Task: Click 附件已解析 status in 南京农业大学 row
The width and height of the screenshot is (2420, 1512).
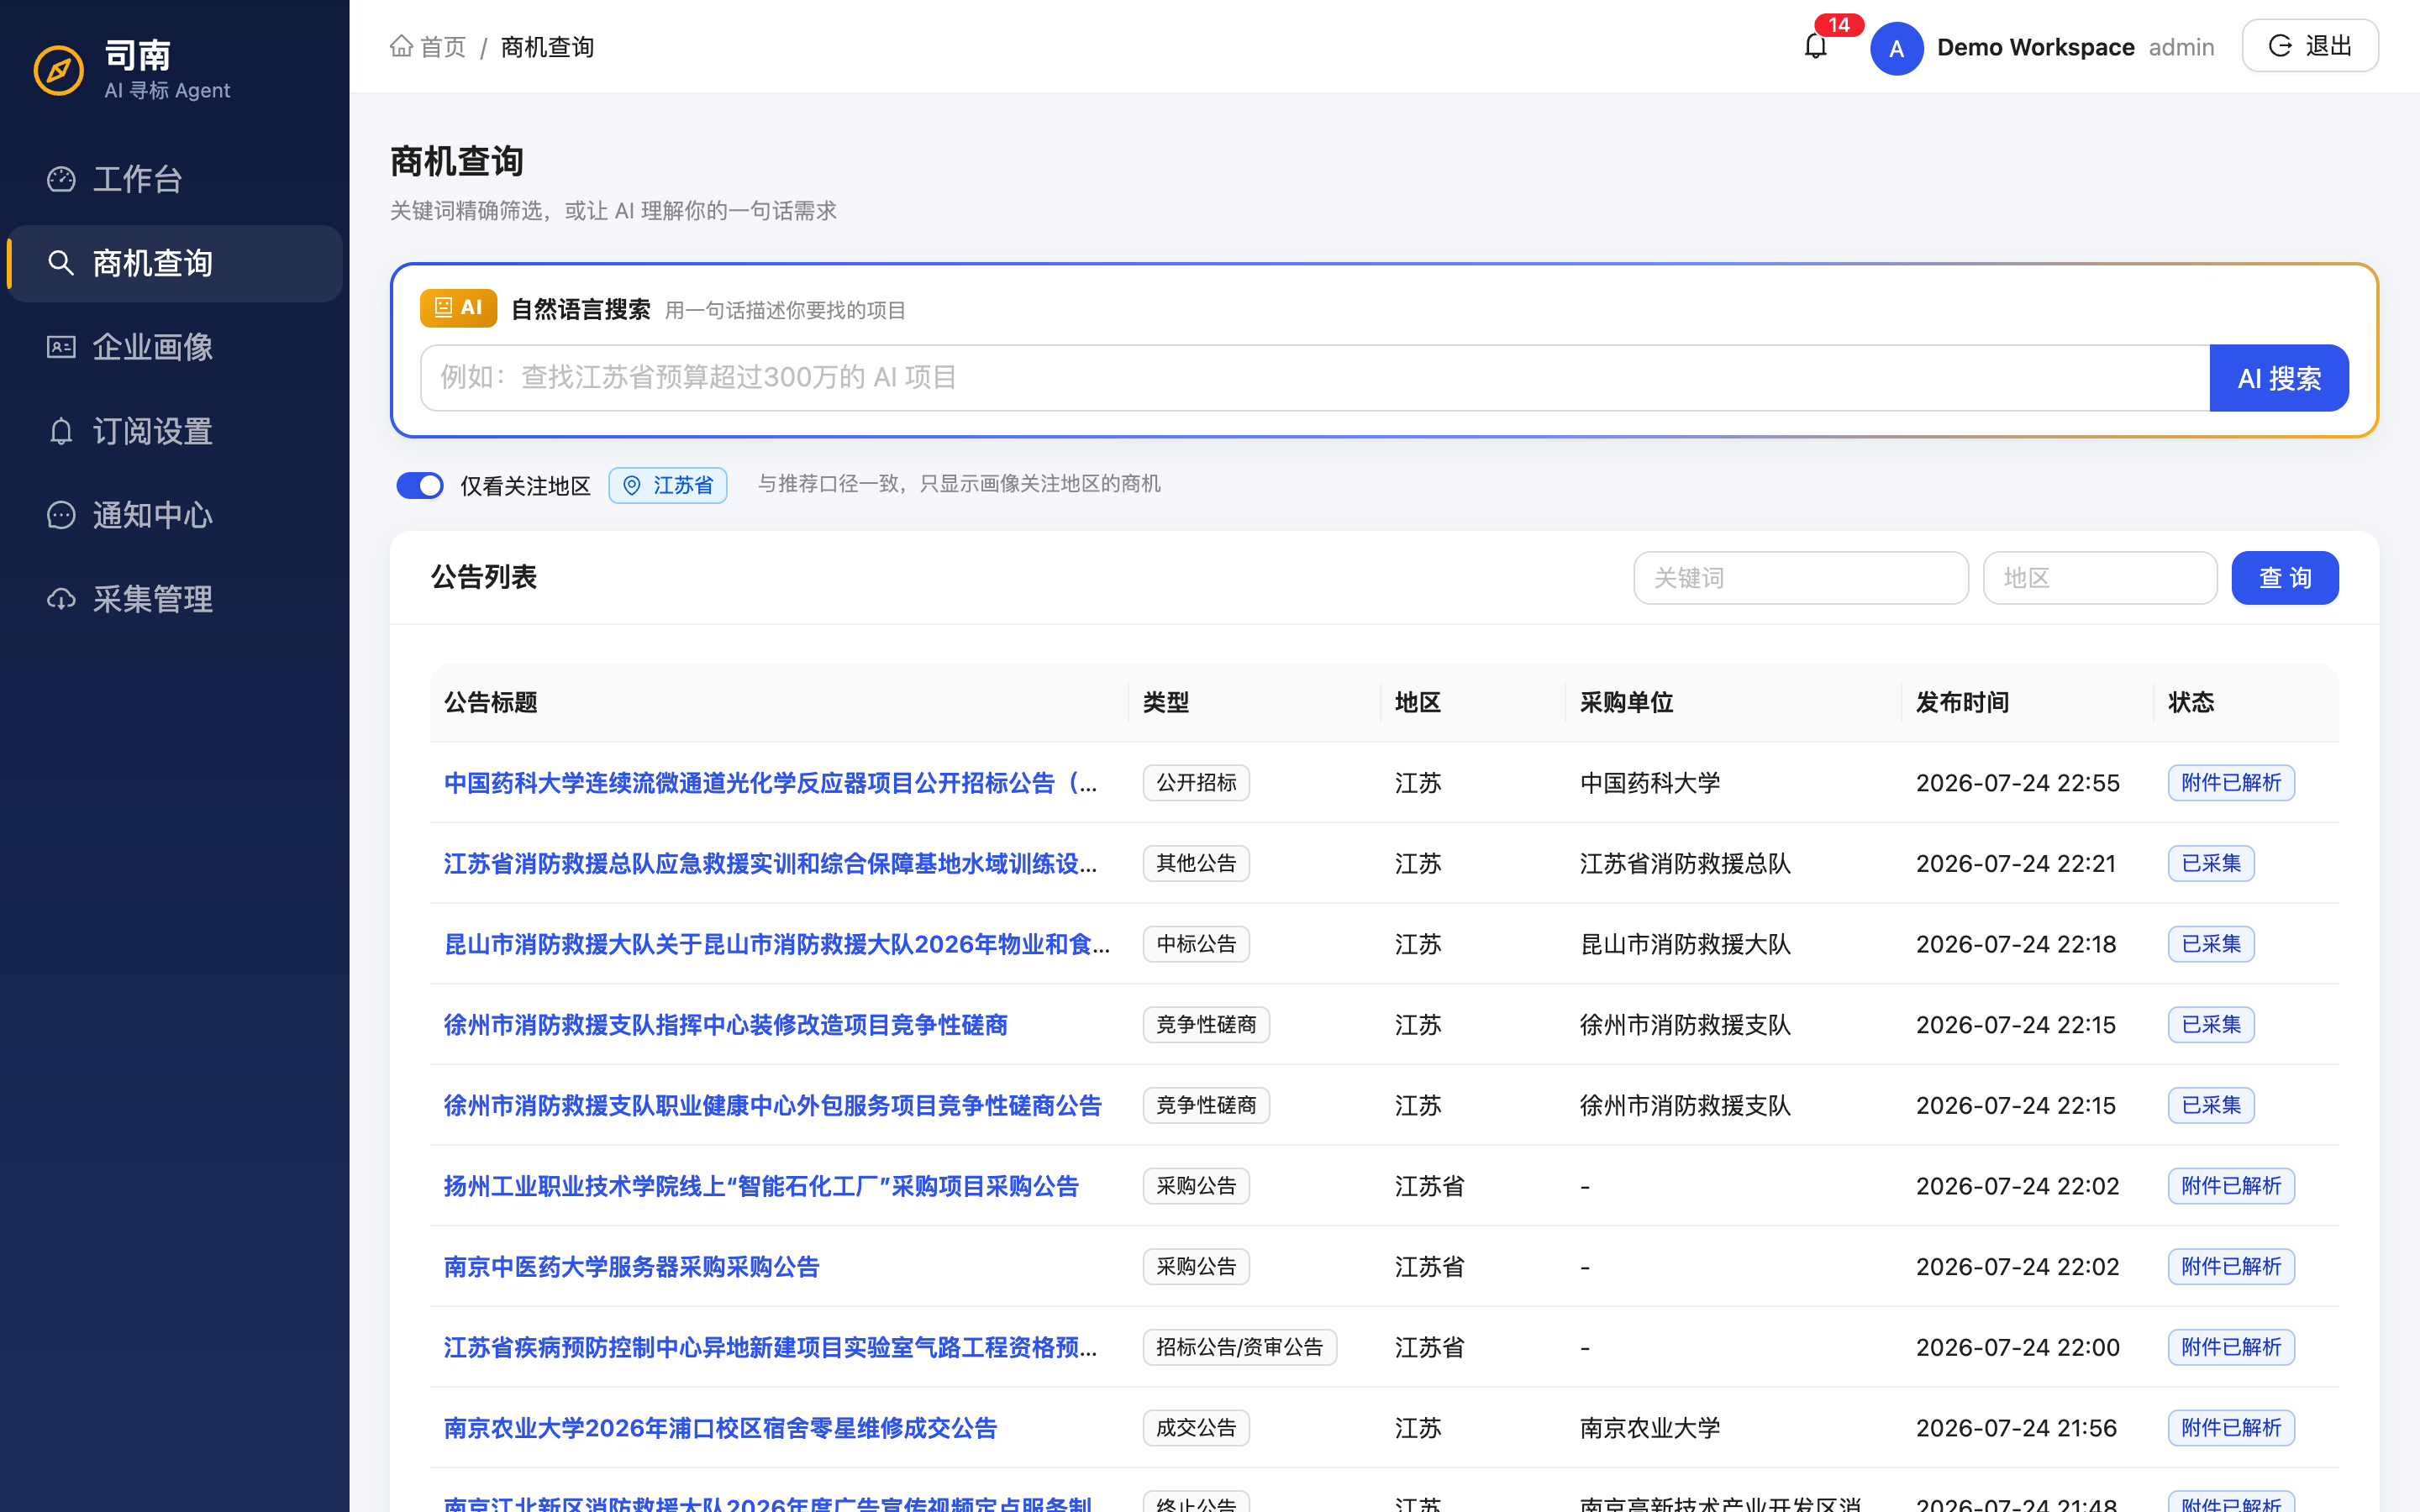Action: (2231, 1428)
